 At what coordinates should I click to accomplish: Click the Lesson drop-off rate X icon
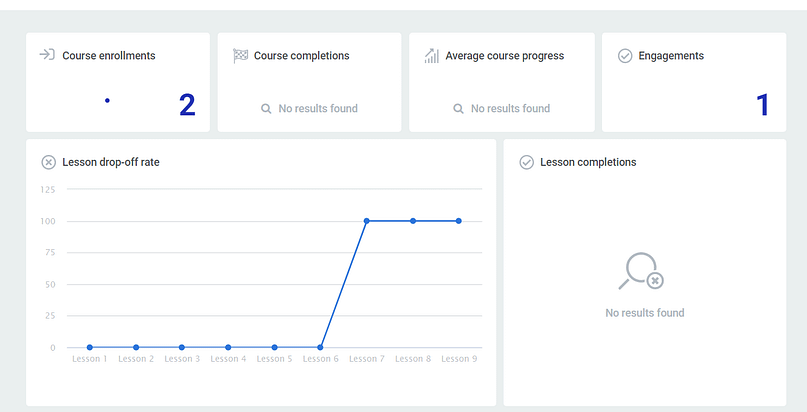pyautogui.click(x=48, y=163)
